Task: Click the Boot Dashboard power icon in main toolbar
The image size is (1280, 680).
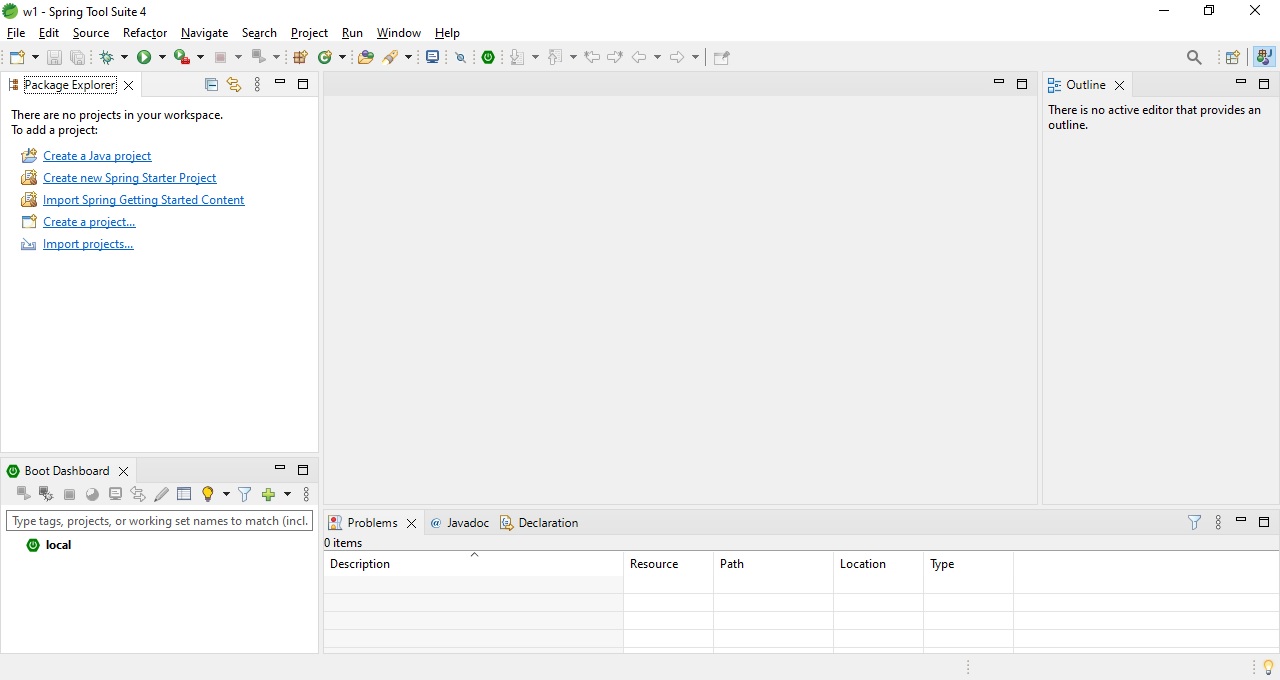Action: point(488,57)
